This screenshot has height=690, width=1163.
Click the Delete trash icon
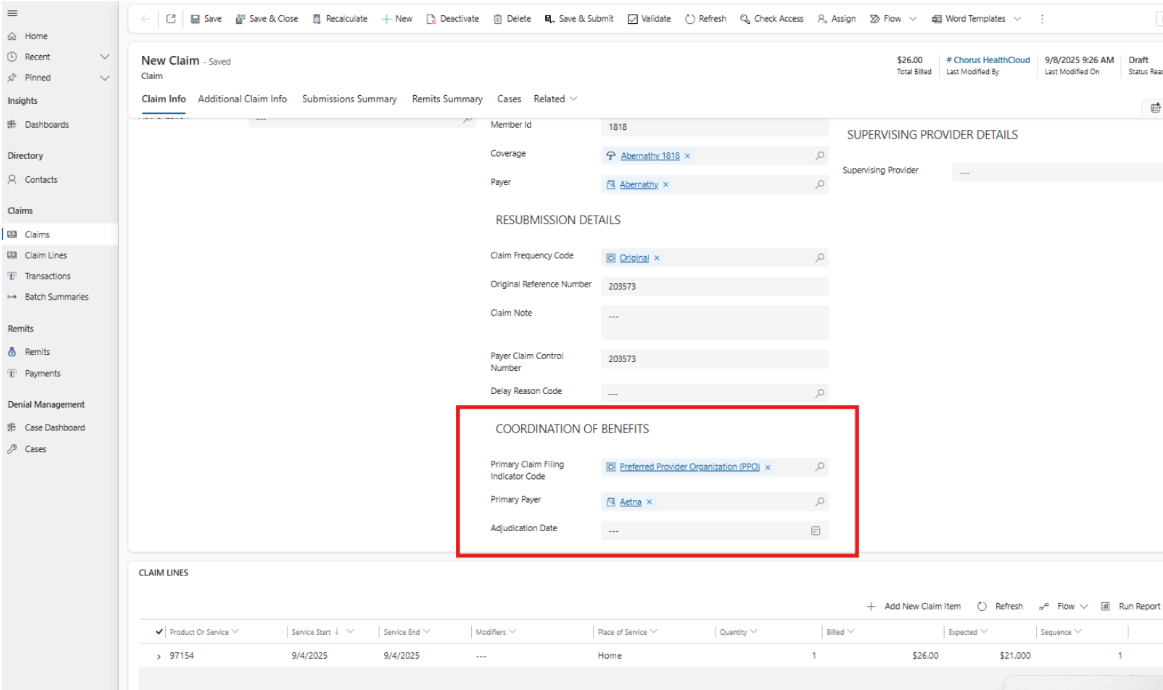coord(497,19)
